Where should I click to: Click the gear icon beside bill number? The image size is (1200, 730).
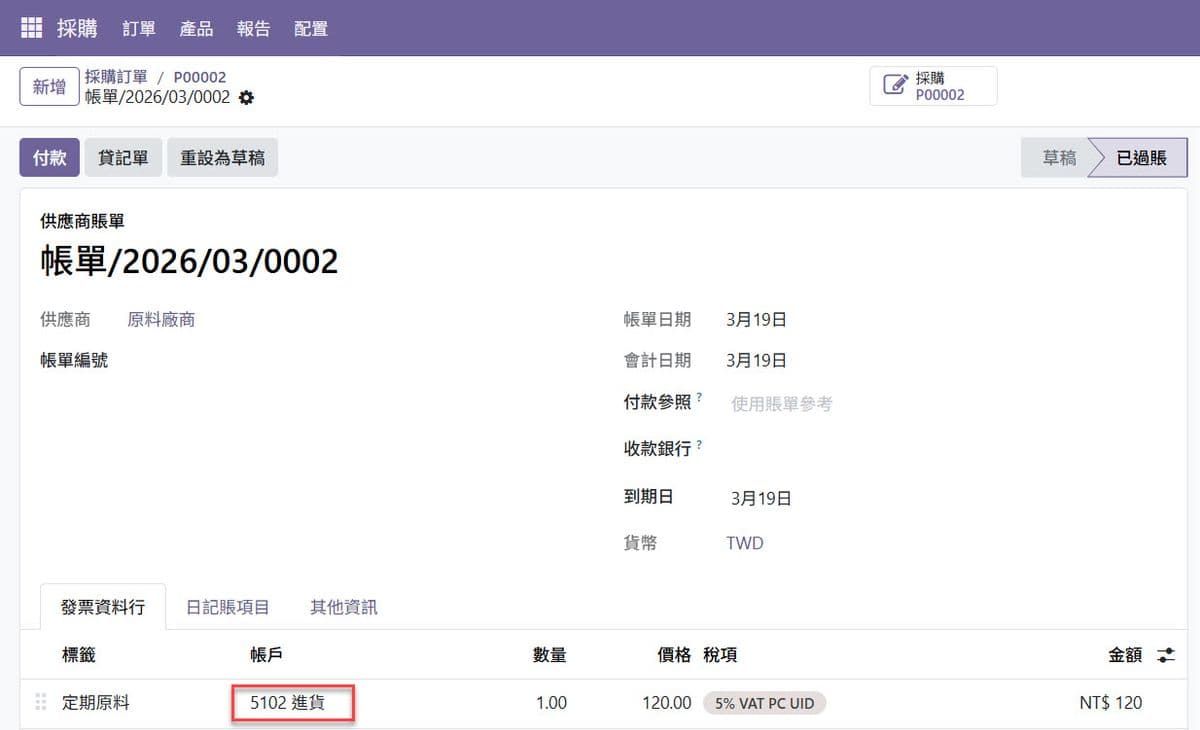tap(247, 98)
